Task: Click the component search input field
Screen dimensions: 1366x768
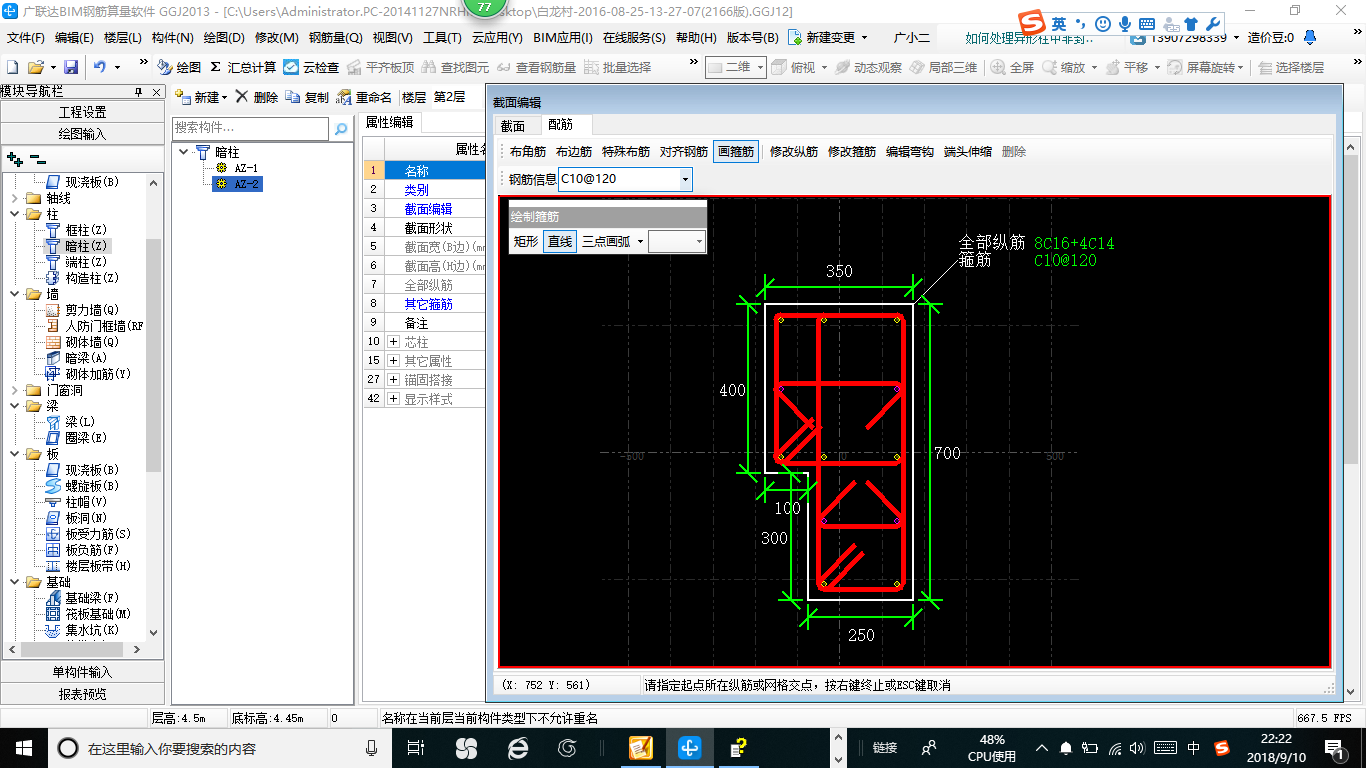Action: 250,128
